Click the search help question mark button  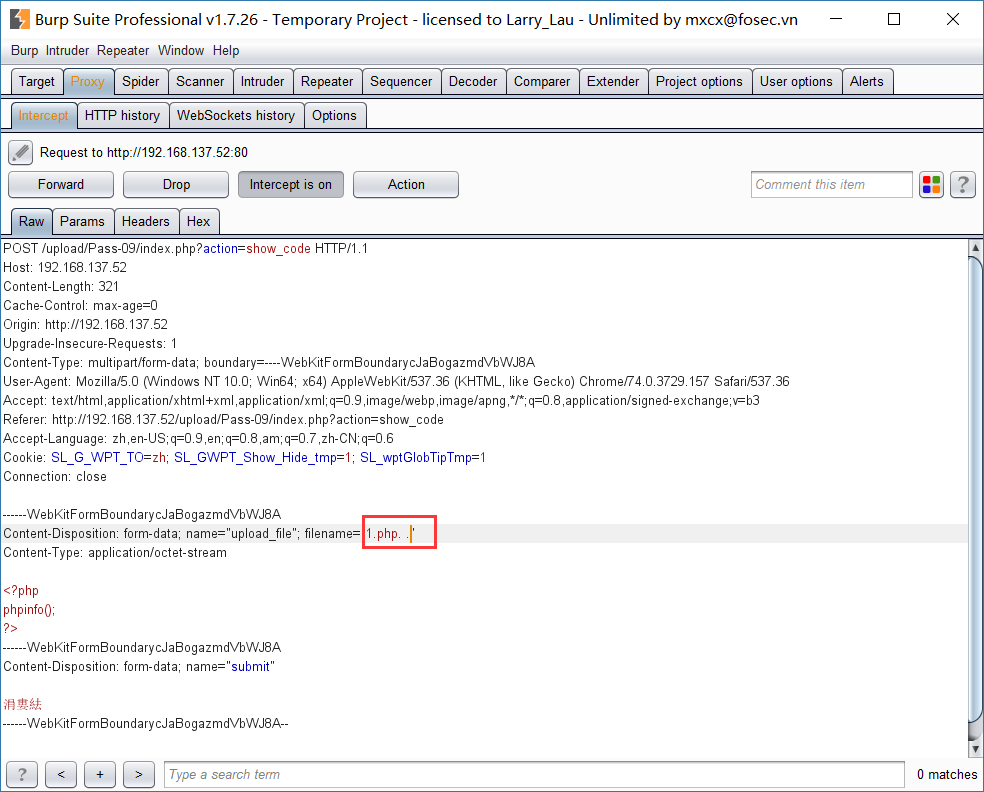coord(22,774)
